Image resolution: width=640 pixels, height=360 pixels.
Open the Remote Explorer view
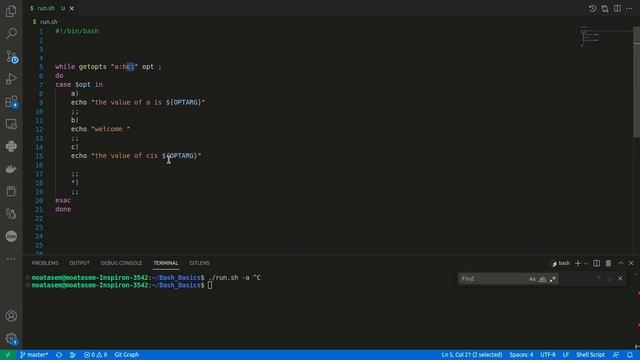pyautogui.click(x=11, y=124)
